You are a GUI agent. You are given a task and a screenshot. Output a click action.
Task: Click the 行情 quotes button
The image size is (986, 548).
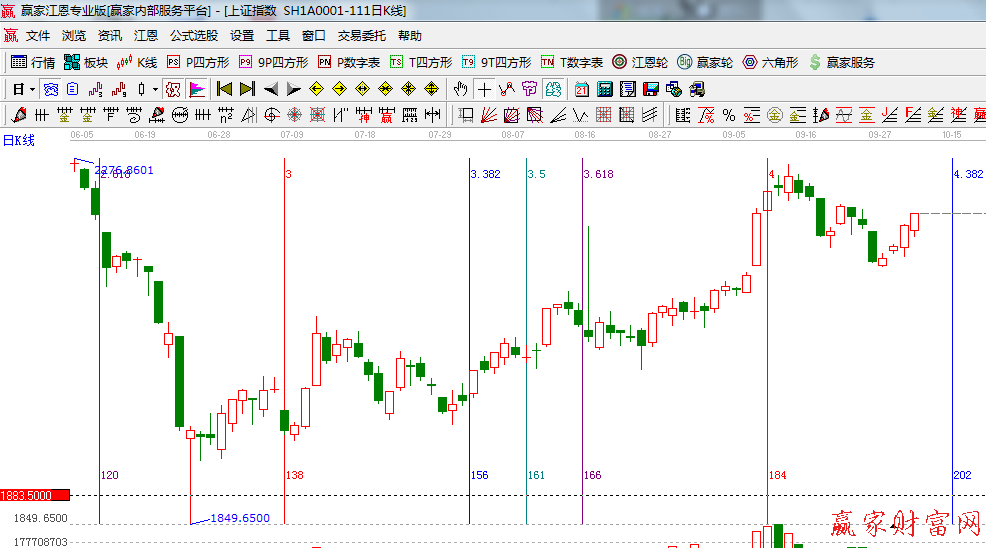[33, 62]
